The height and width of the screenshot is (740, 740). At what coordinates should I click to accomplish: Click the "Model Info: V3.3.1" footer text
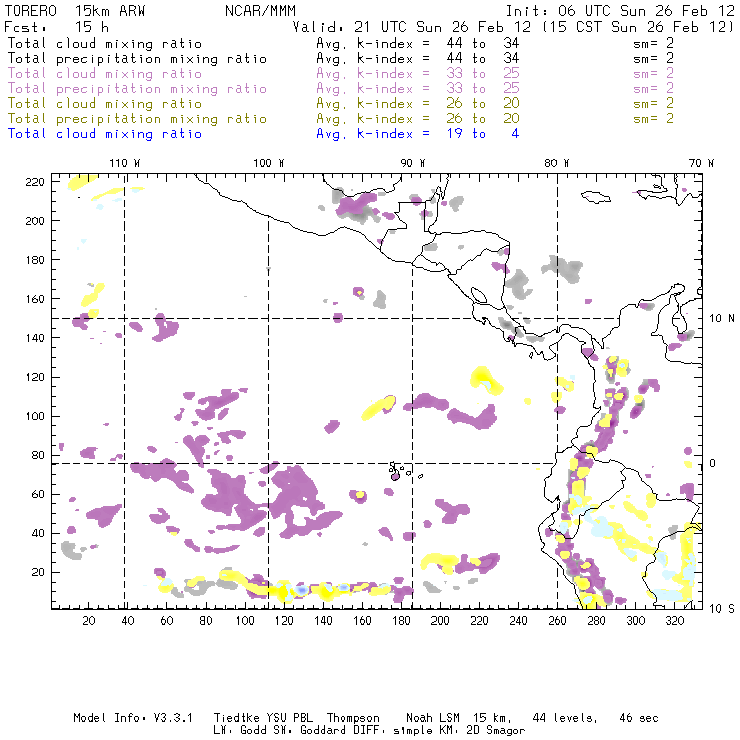[x=133, y=718]
